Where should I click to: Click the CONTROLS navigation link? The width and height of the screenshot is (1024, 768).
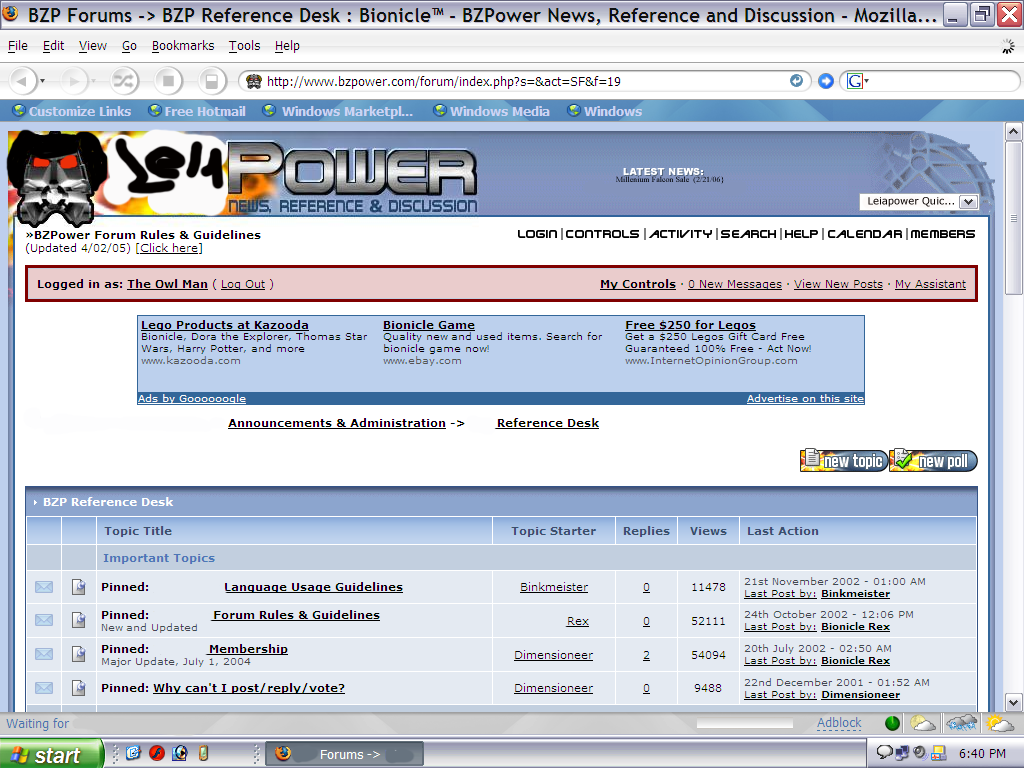602,234
